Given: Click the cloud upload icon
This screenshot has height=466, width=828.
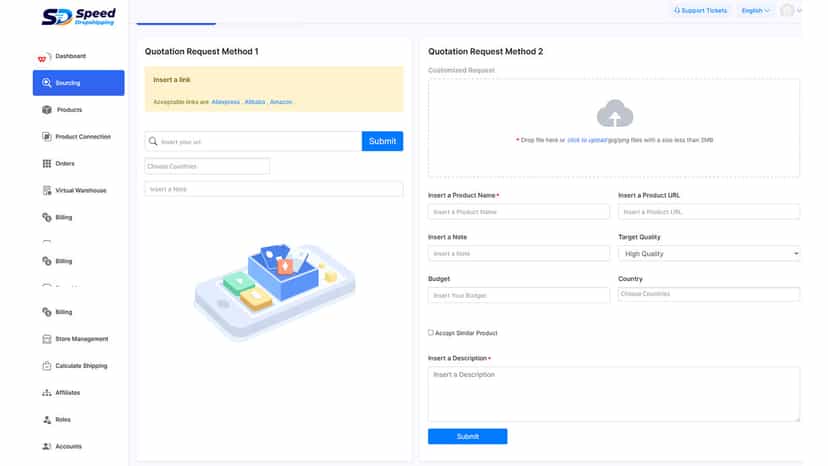Looking at the screenshot, I should 615,113.
